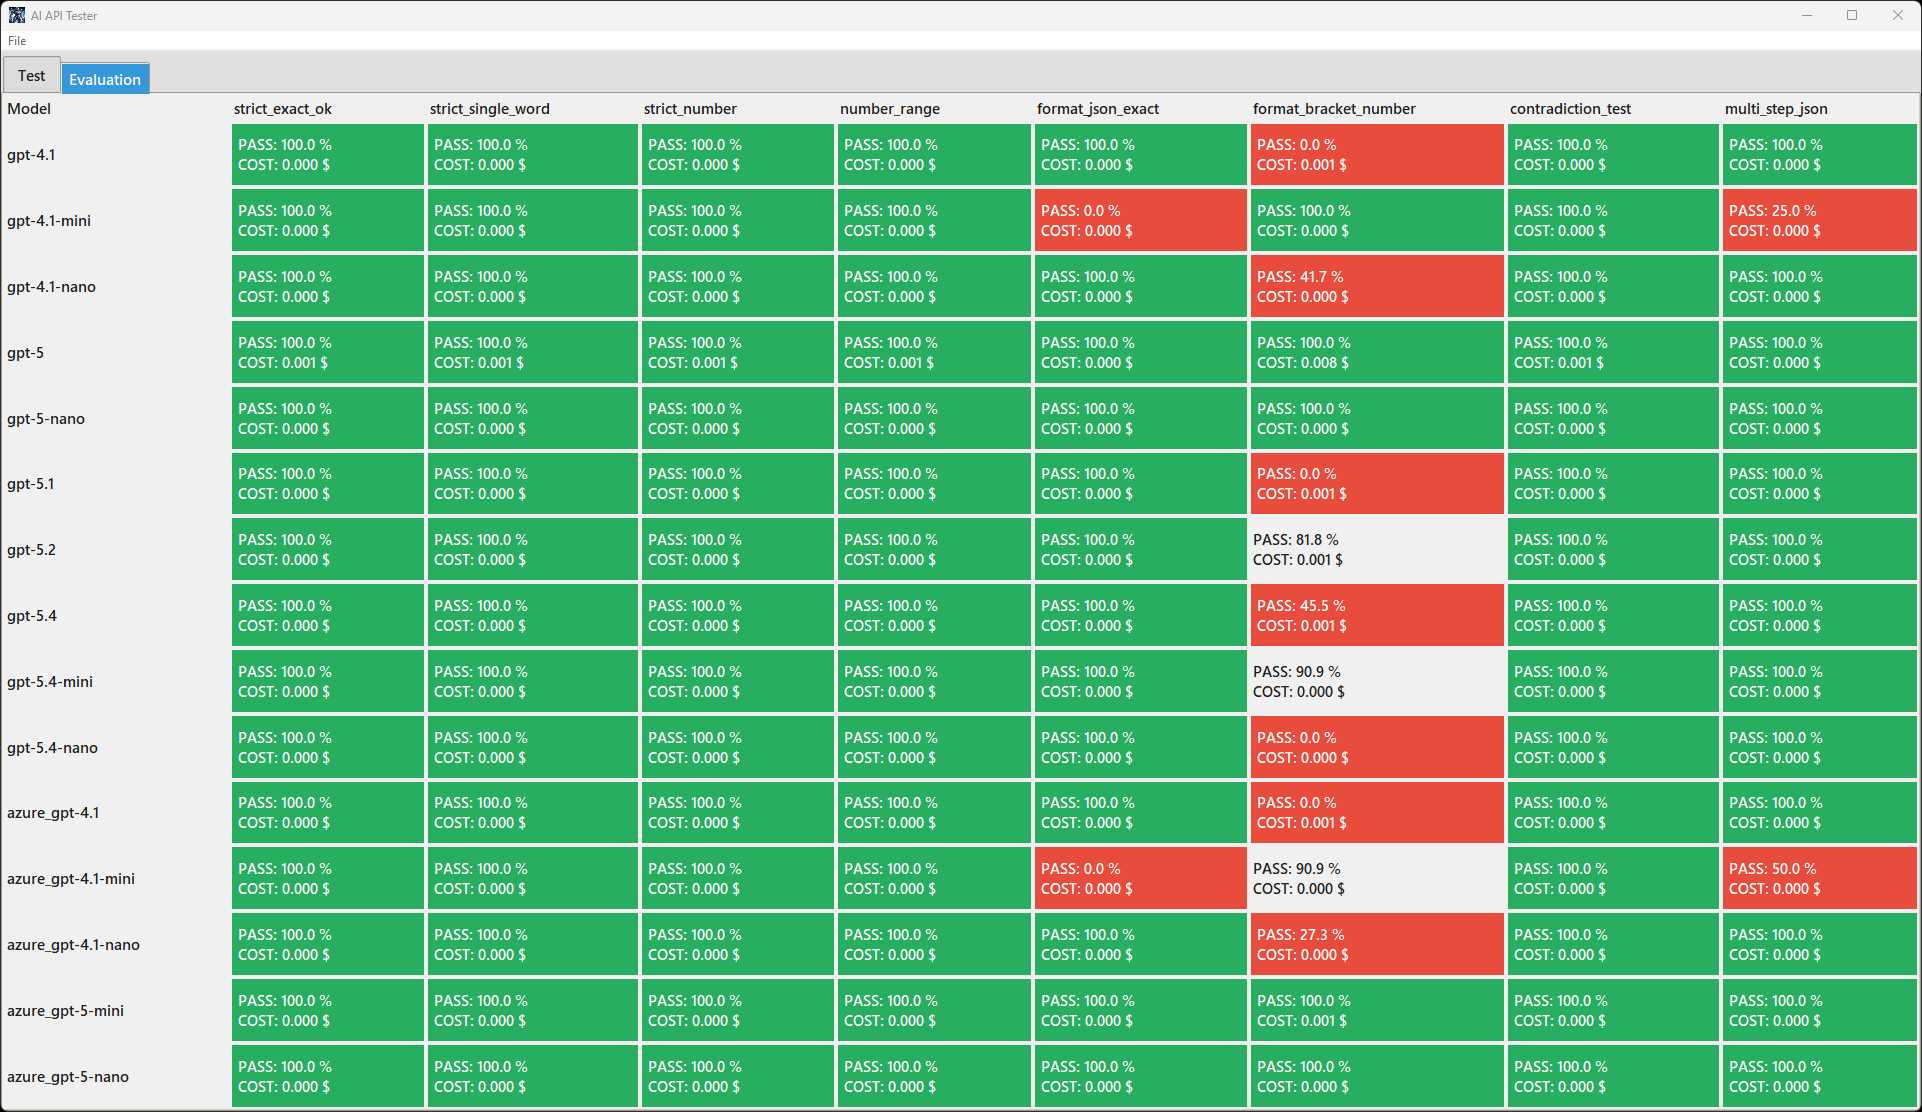Click the format_bracket_number column header
This screenshot has width=1922, height=1112.
coord(1333,109)
